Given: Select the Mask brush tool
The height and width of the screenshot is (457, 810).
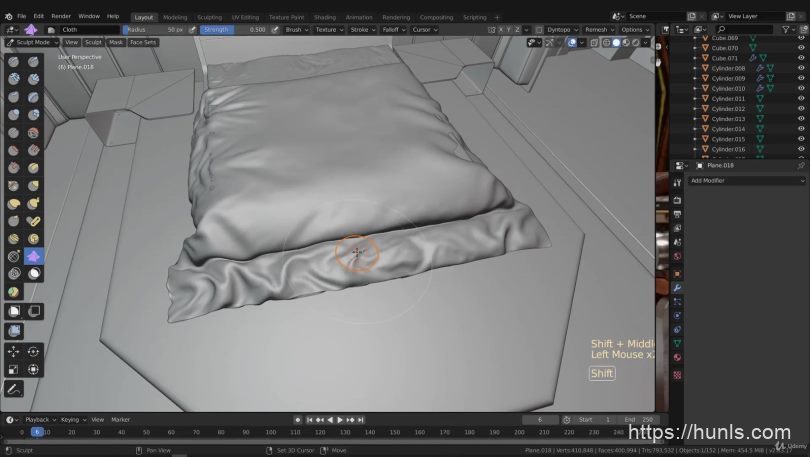Looking at the screenshot, I should pos(33,274).
